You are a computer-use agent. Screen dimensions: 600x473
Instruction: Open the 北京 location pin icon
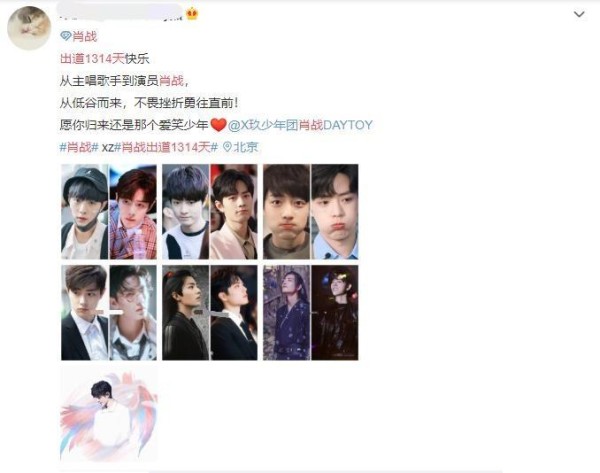click(227, 147)
